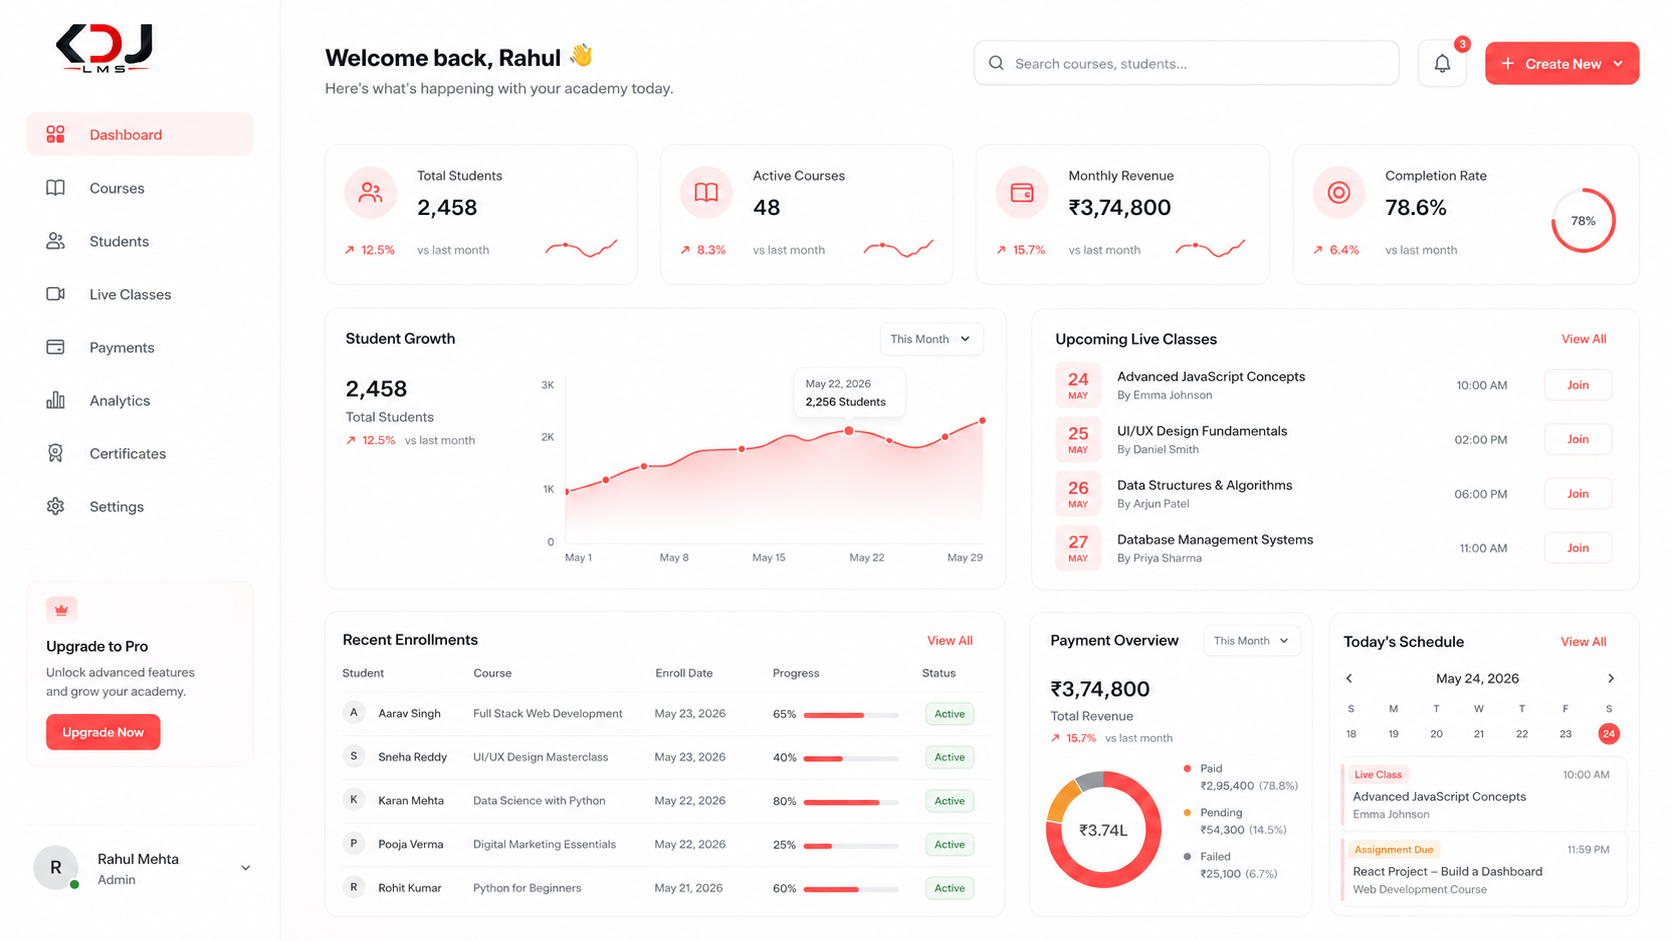The image size is (1672, 941).
Task: Expand the Rahul Mehta profile chevron
Action: [245, 868]
